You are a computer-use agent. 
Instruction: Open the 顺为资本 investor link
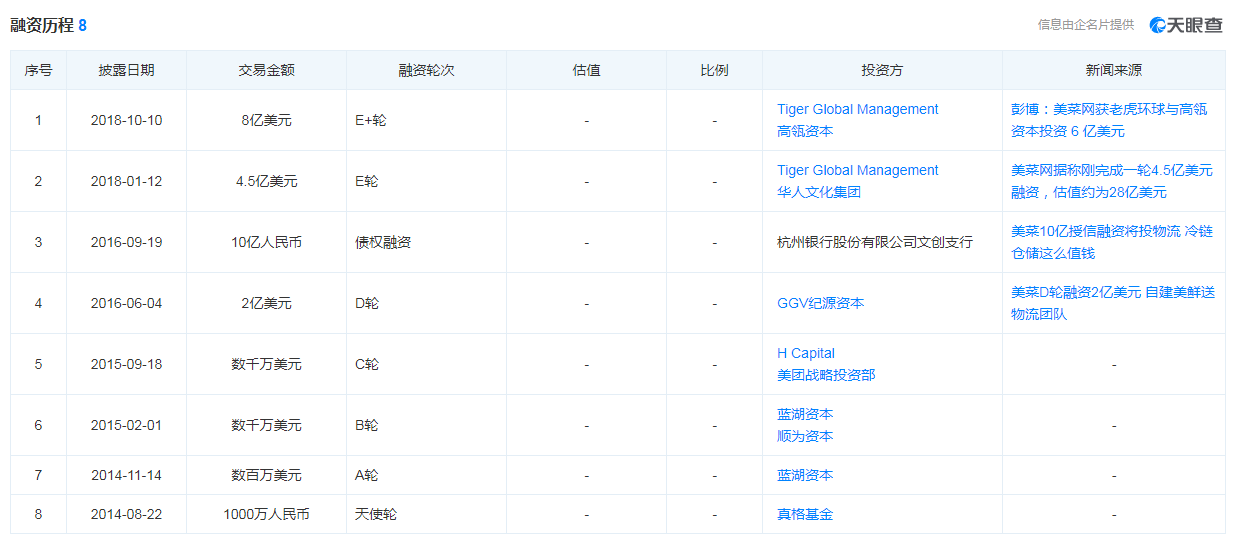(x=805, y=436)
